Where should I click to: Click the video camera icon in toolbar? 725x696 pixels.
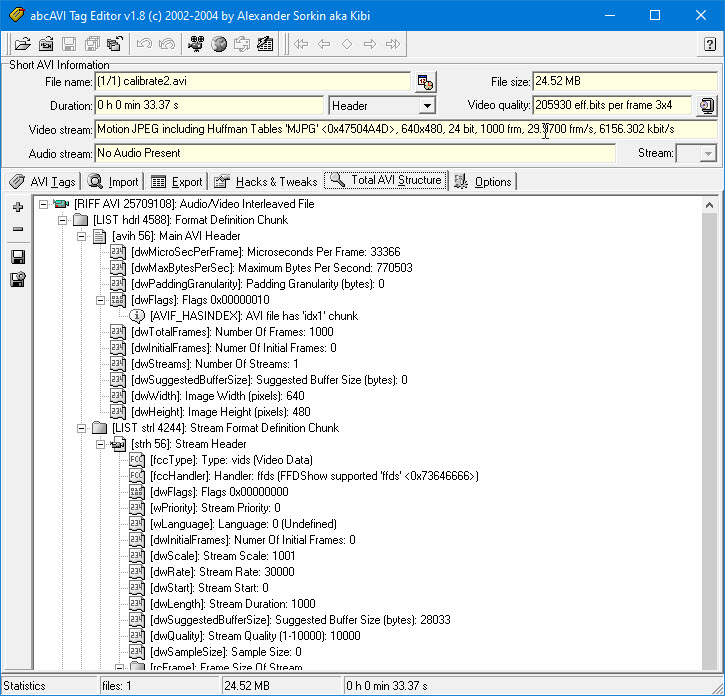196,44
